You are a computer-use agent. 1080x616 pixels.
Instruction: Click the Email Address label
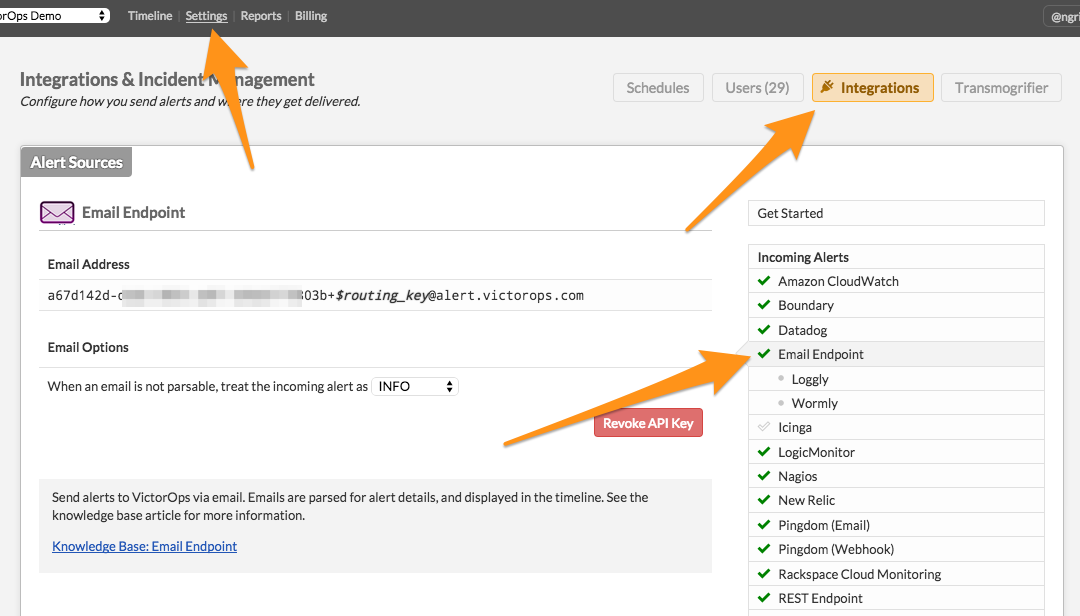point(88,264)
